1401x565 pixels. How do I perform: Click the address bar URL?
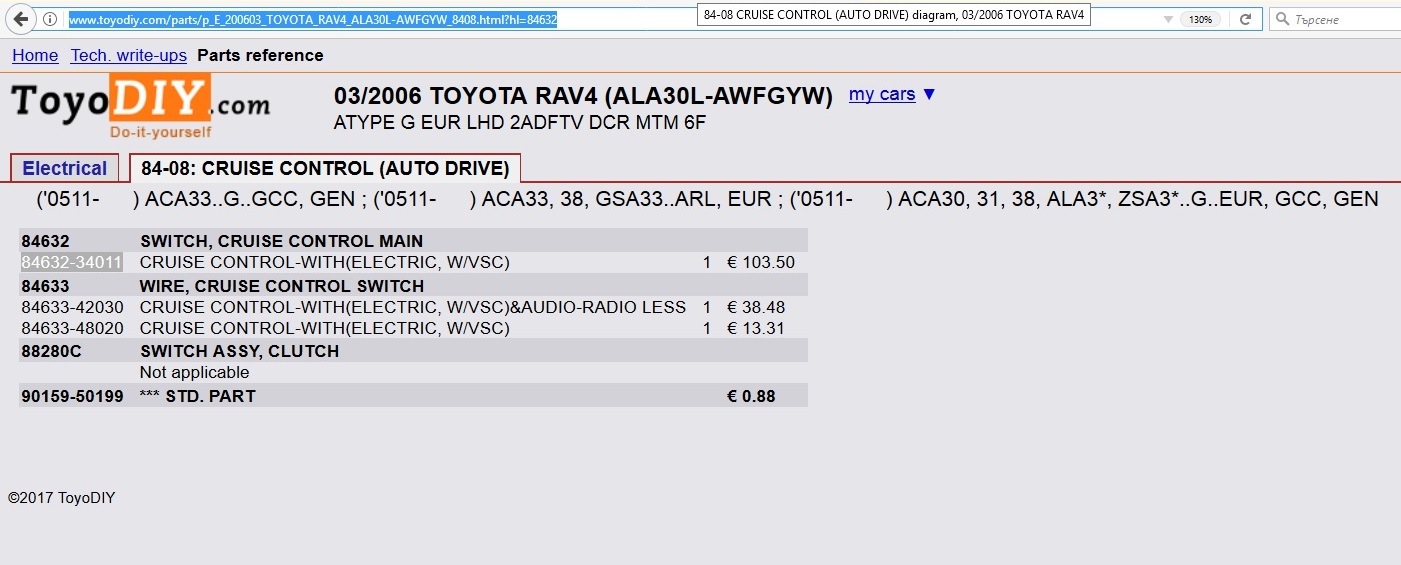[x=312, y=19]
